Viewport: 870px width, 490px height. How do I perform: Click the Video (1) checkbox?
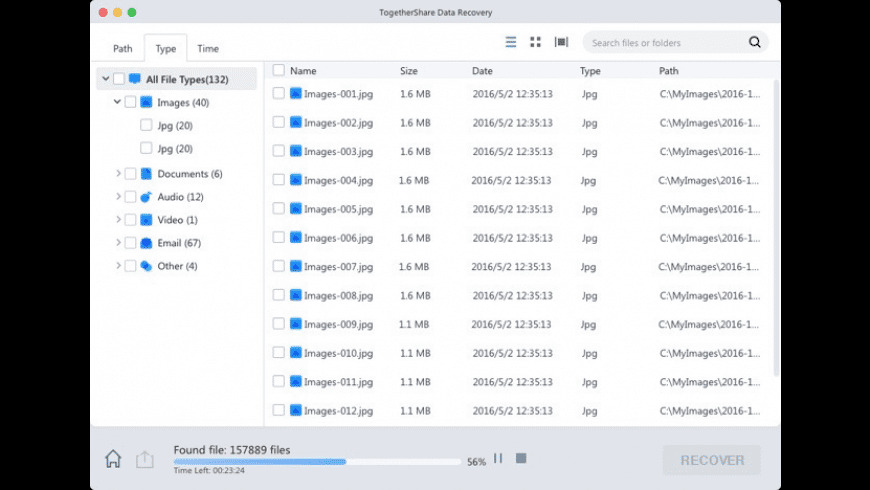tap(130, 220)
